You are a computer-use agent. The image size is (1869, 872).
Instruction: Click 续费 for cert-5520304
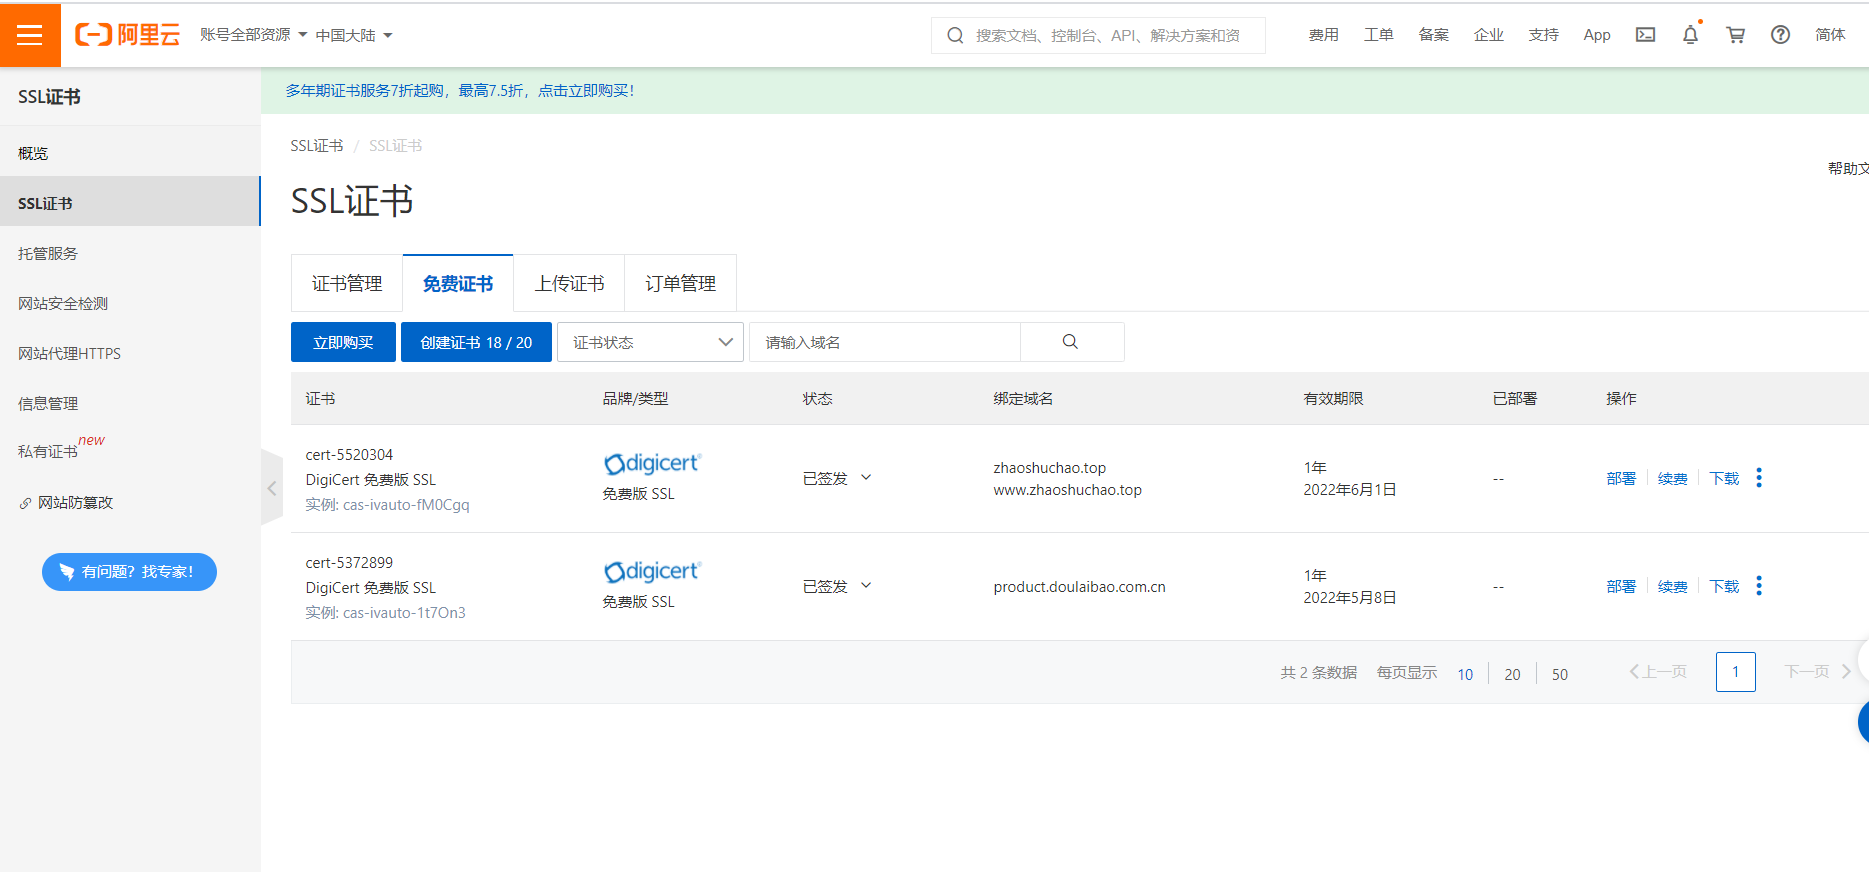click(x=1672, y=478)
